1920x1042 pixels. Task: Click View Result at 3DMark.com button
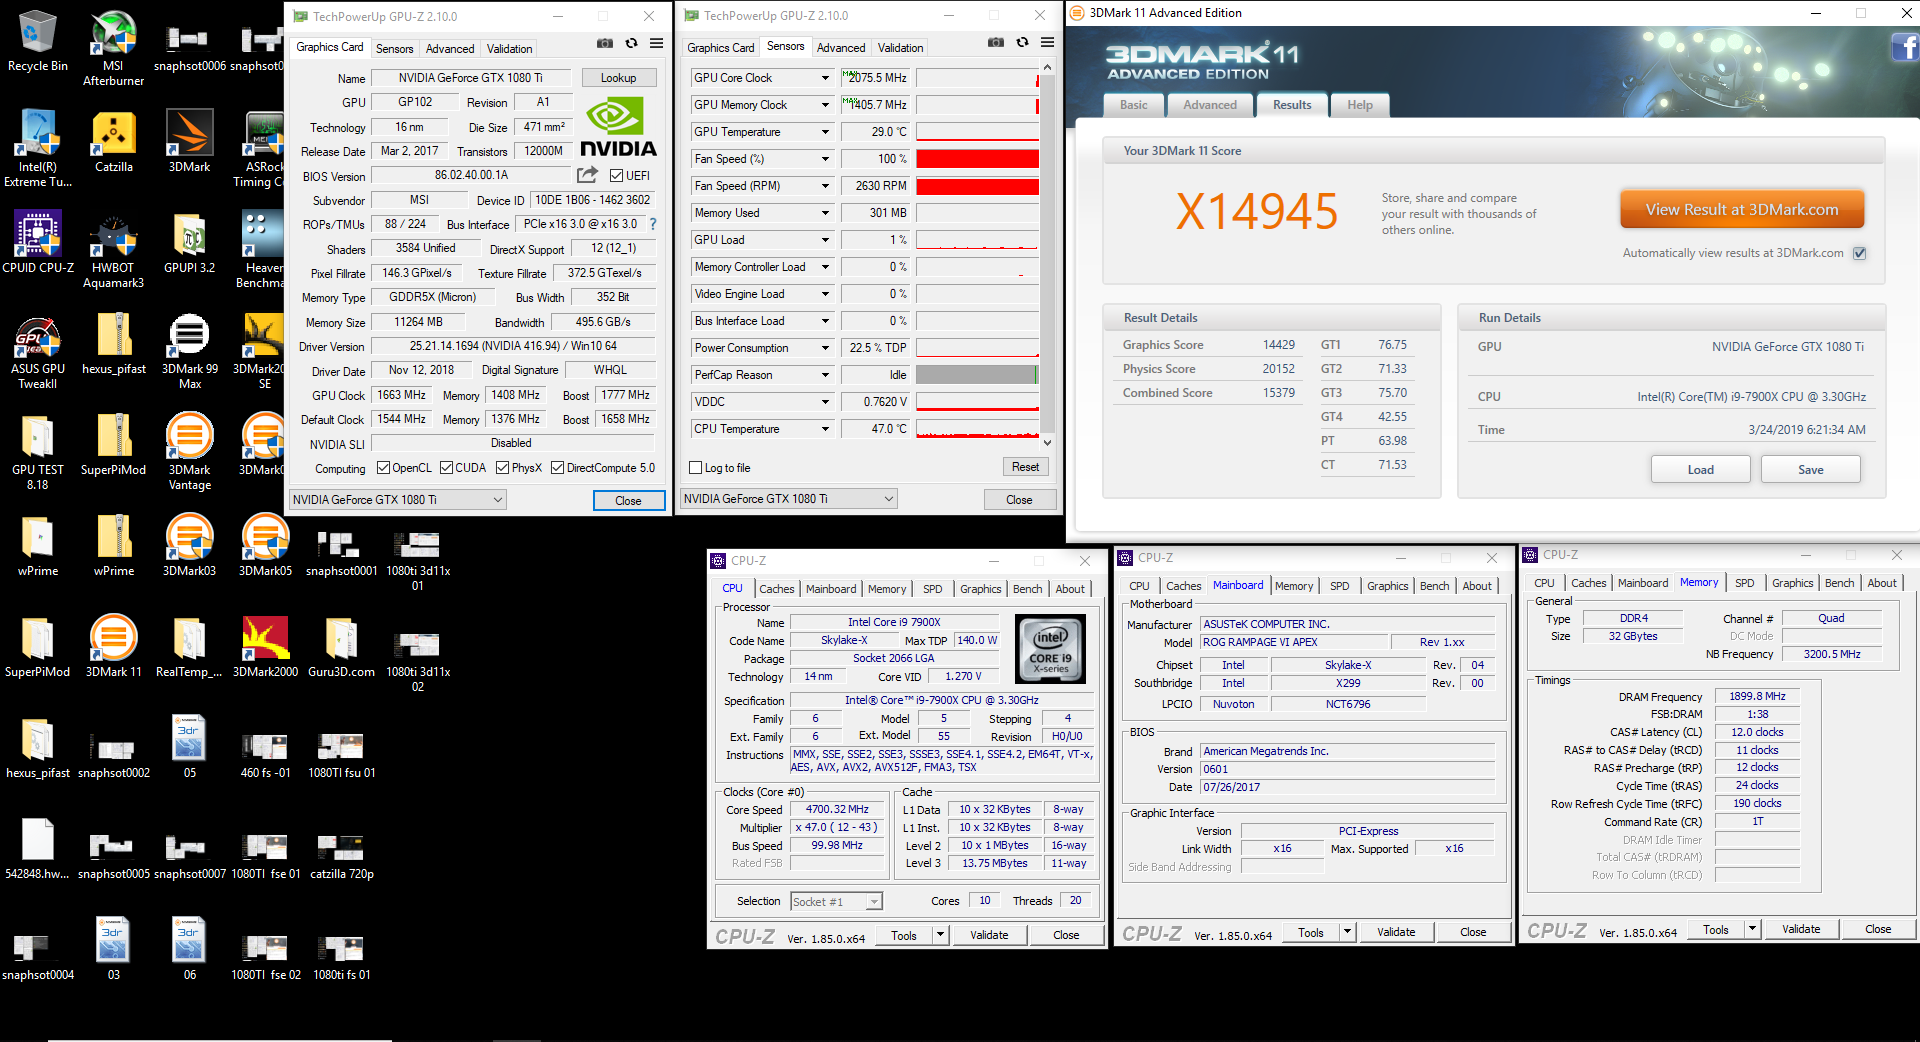[x=1742, y=210]
